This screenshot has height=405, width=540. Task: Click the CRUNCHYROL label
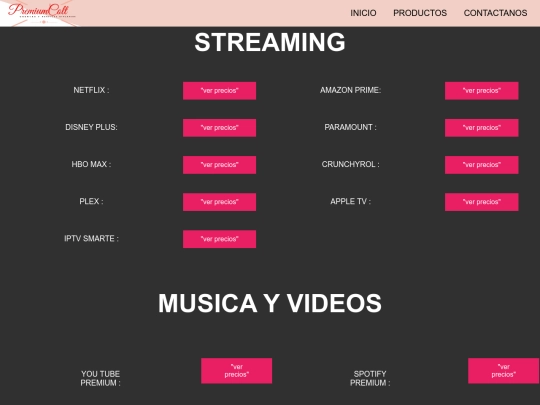351,165
